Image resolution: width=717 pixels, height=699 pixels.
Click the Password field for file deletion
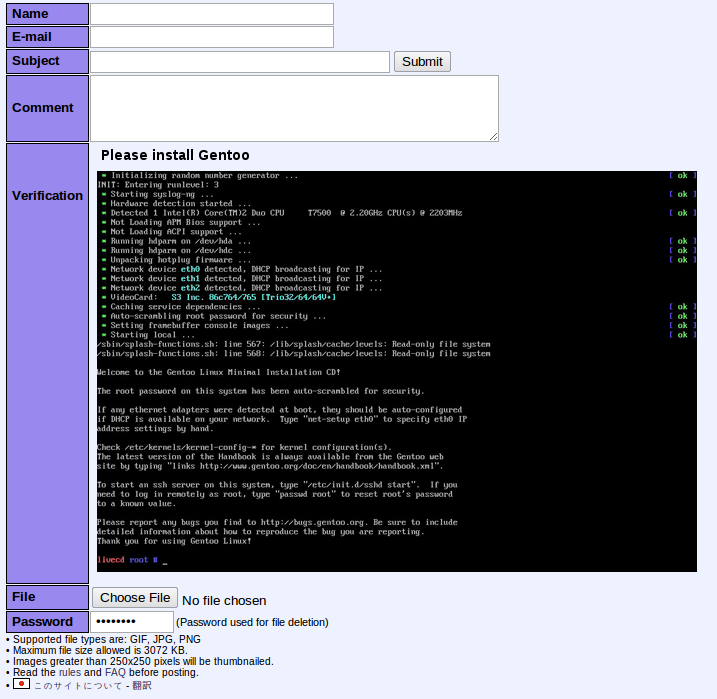pyautogui.click(x=132, y=622)
